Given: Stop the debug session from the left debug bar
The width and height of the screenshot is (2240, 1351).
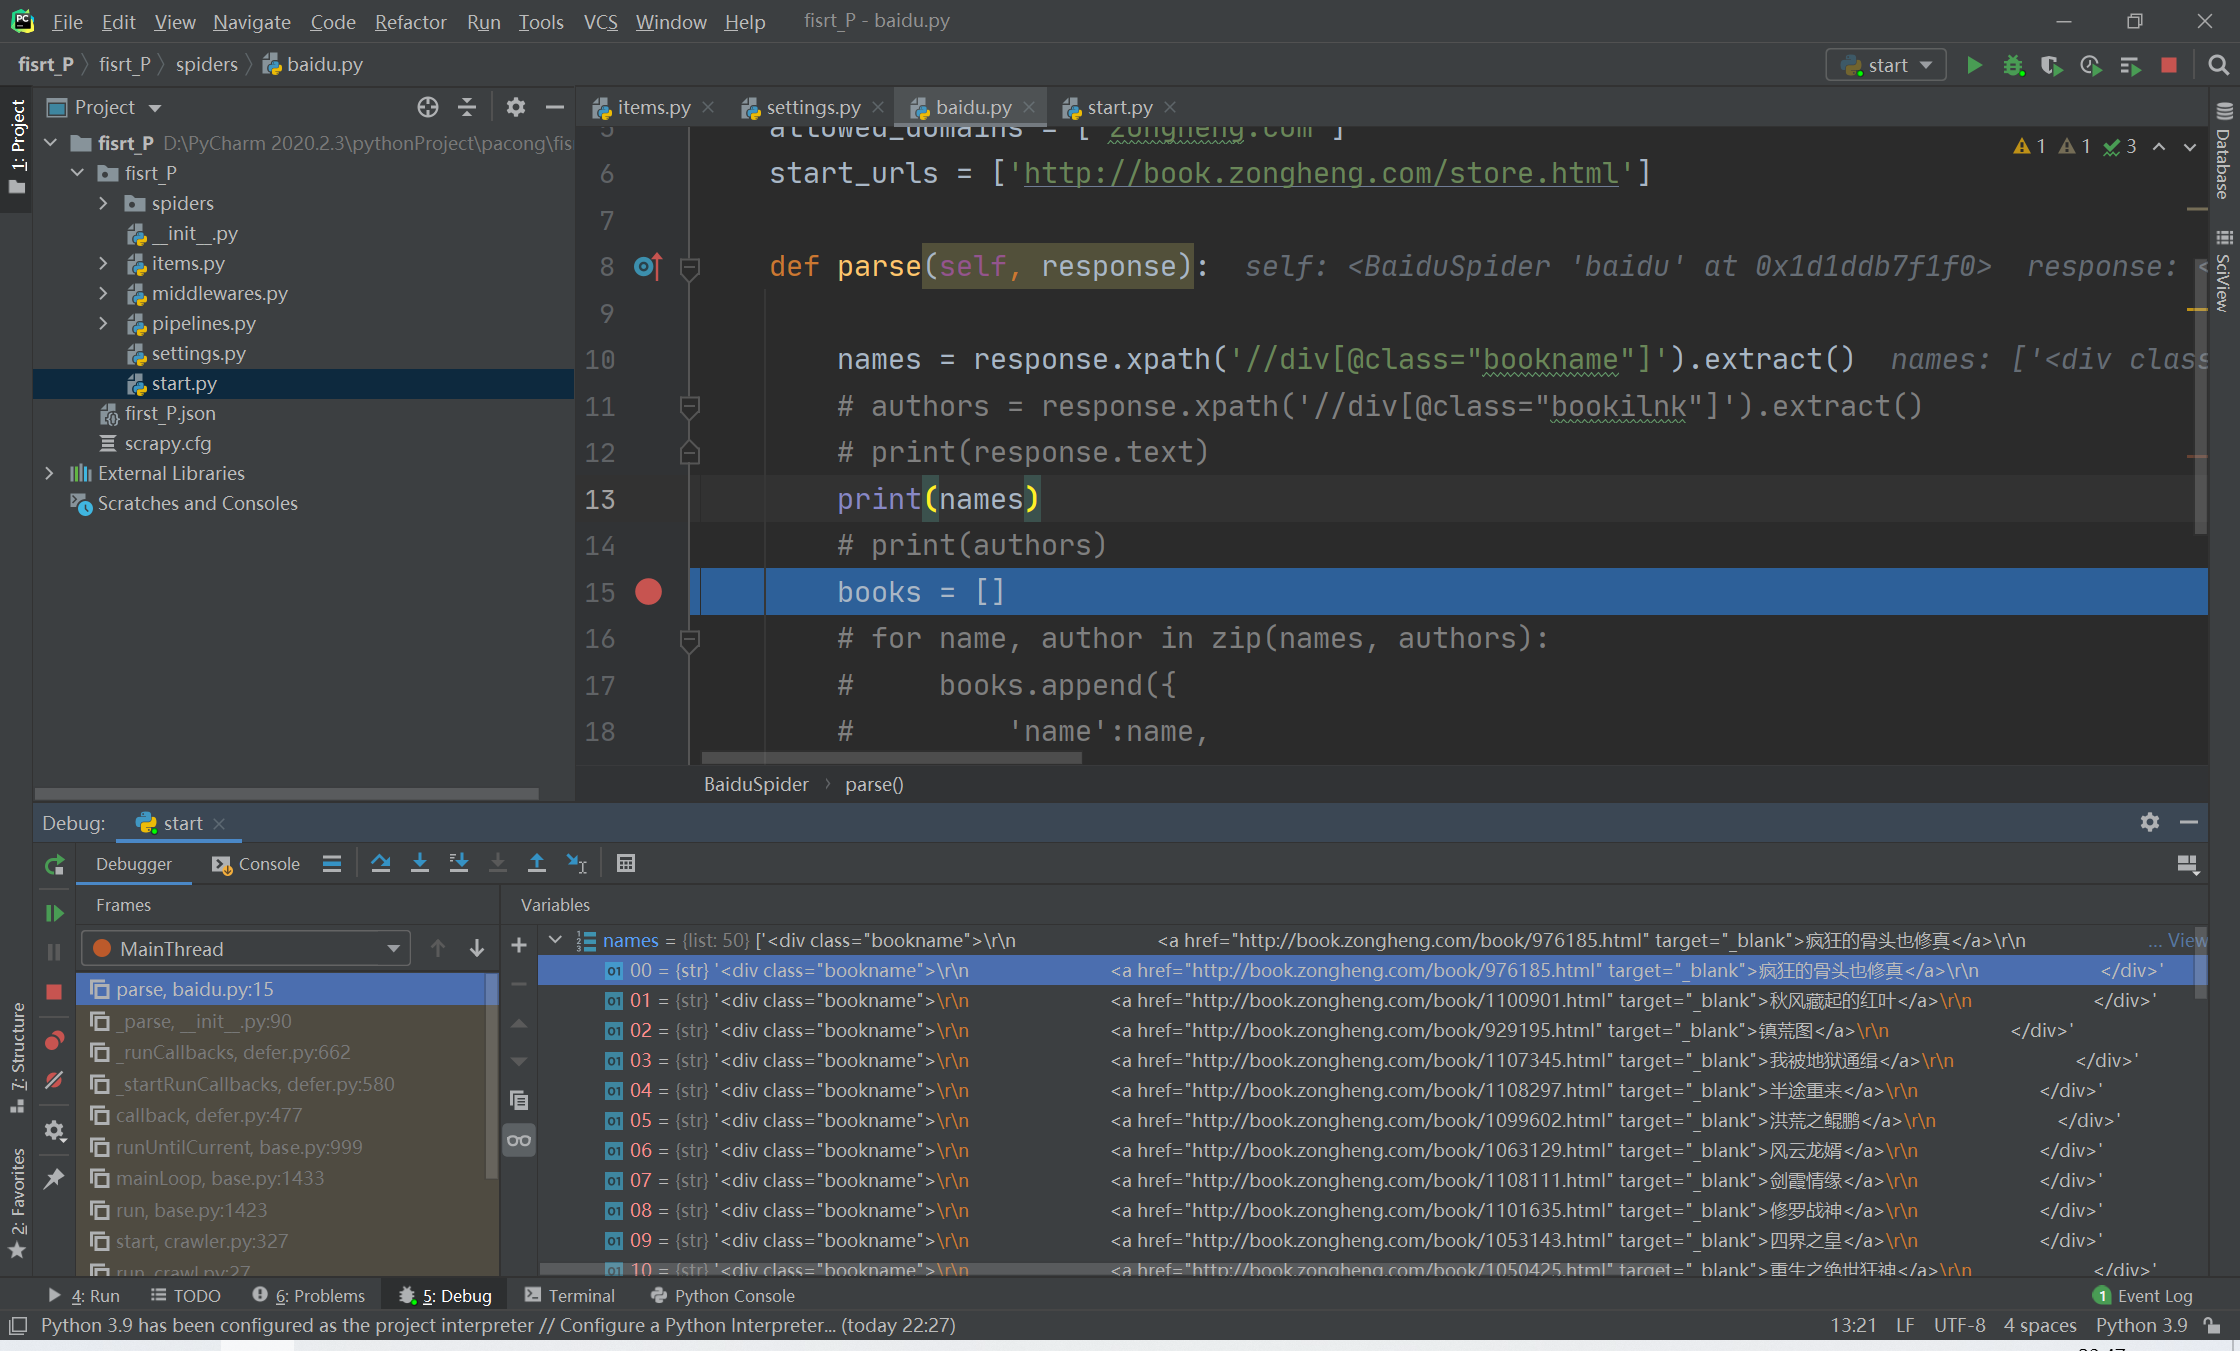Looking at the screenshot, I should point(54,991).
